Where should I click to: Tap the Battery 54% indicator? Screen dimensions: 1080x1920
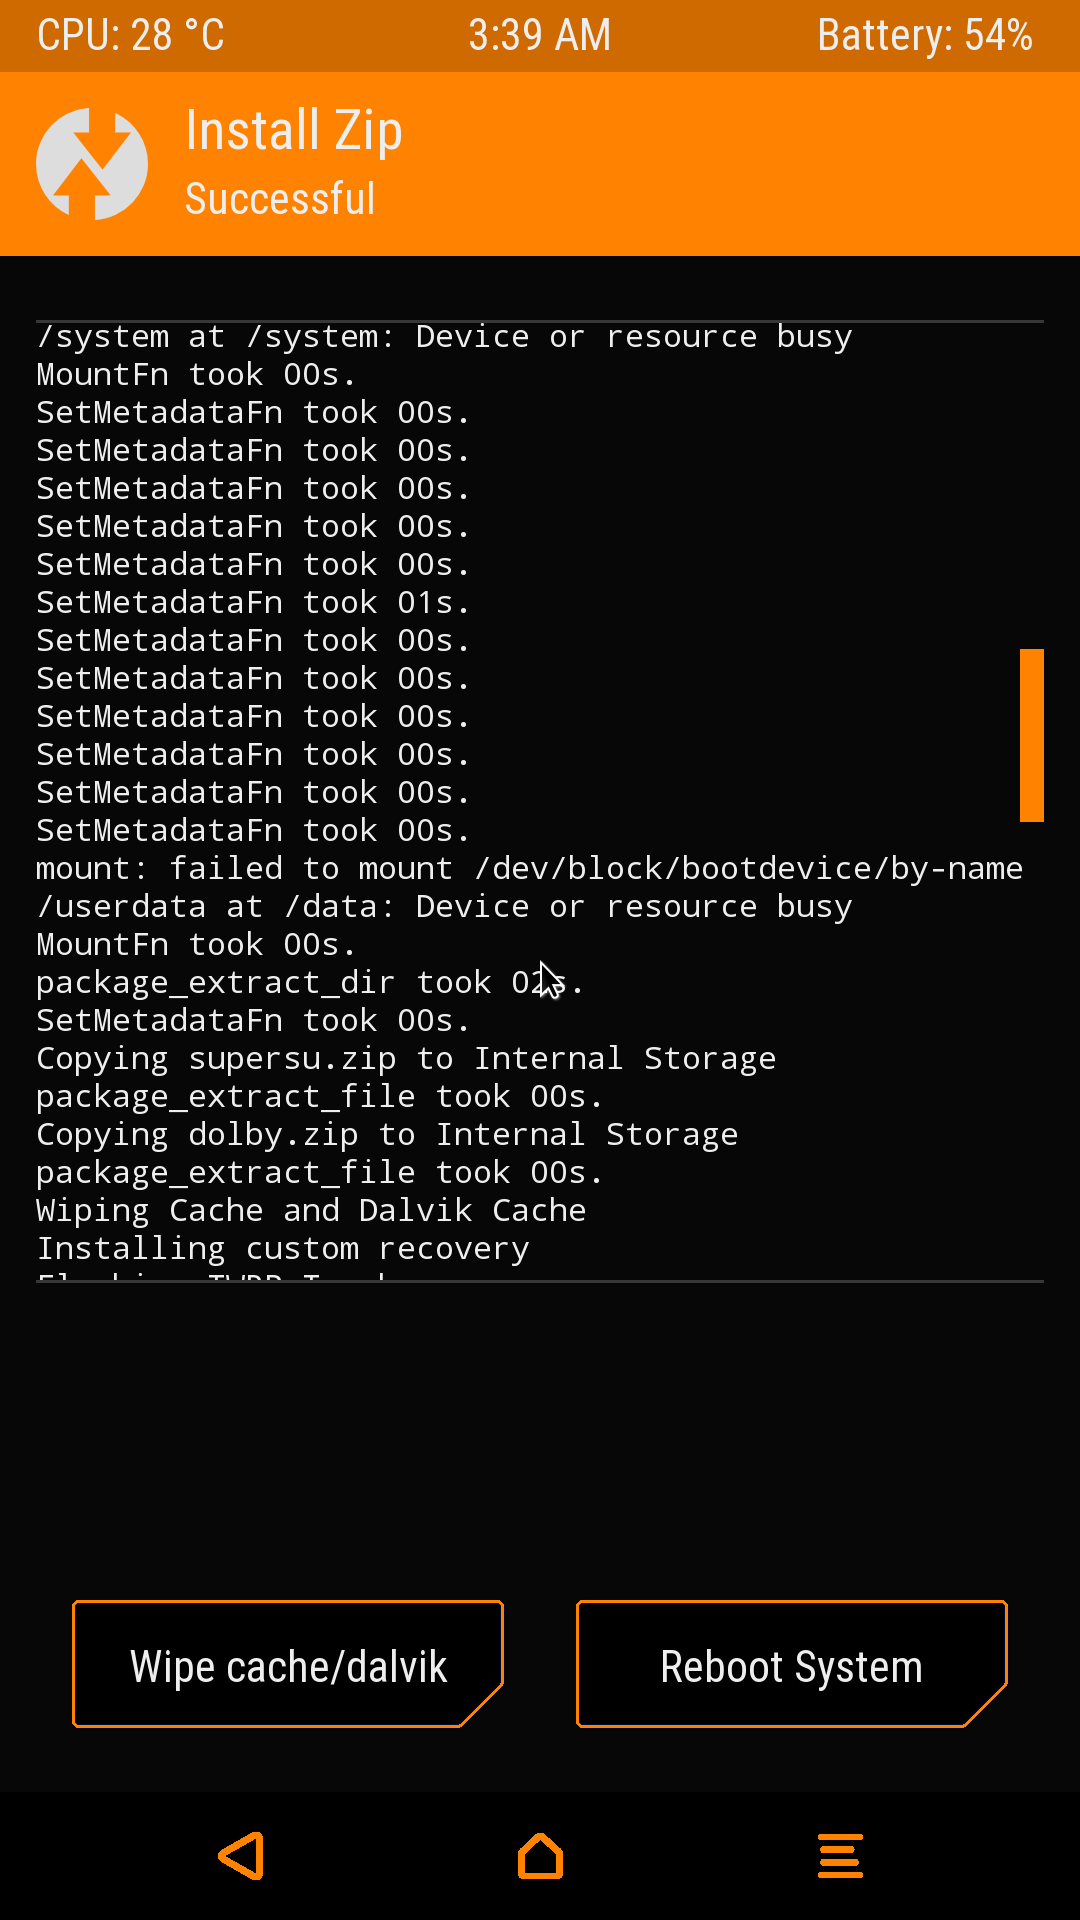pos(924,36)
